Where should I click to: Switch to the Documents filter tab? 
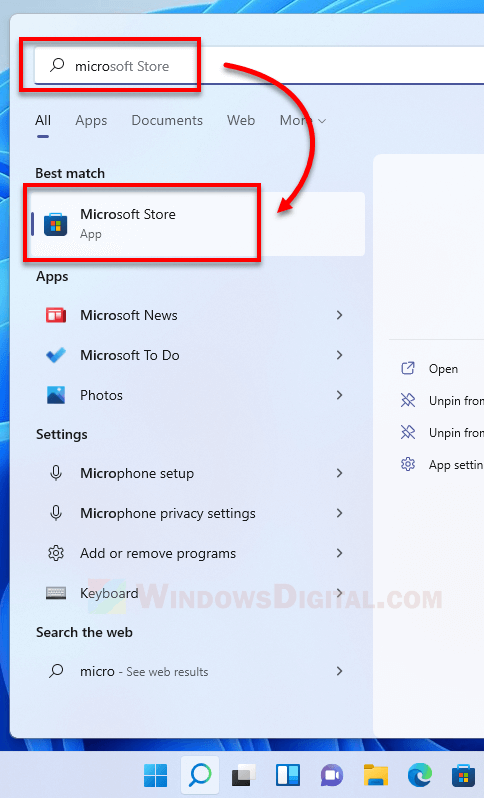tap(167, 121)
